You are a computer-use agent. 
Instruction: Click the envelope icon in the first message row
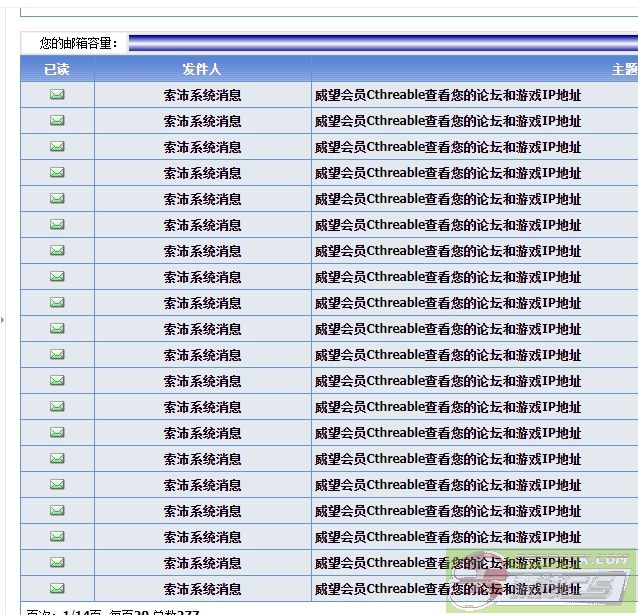(57, 95)
